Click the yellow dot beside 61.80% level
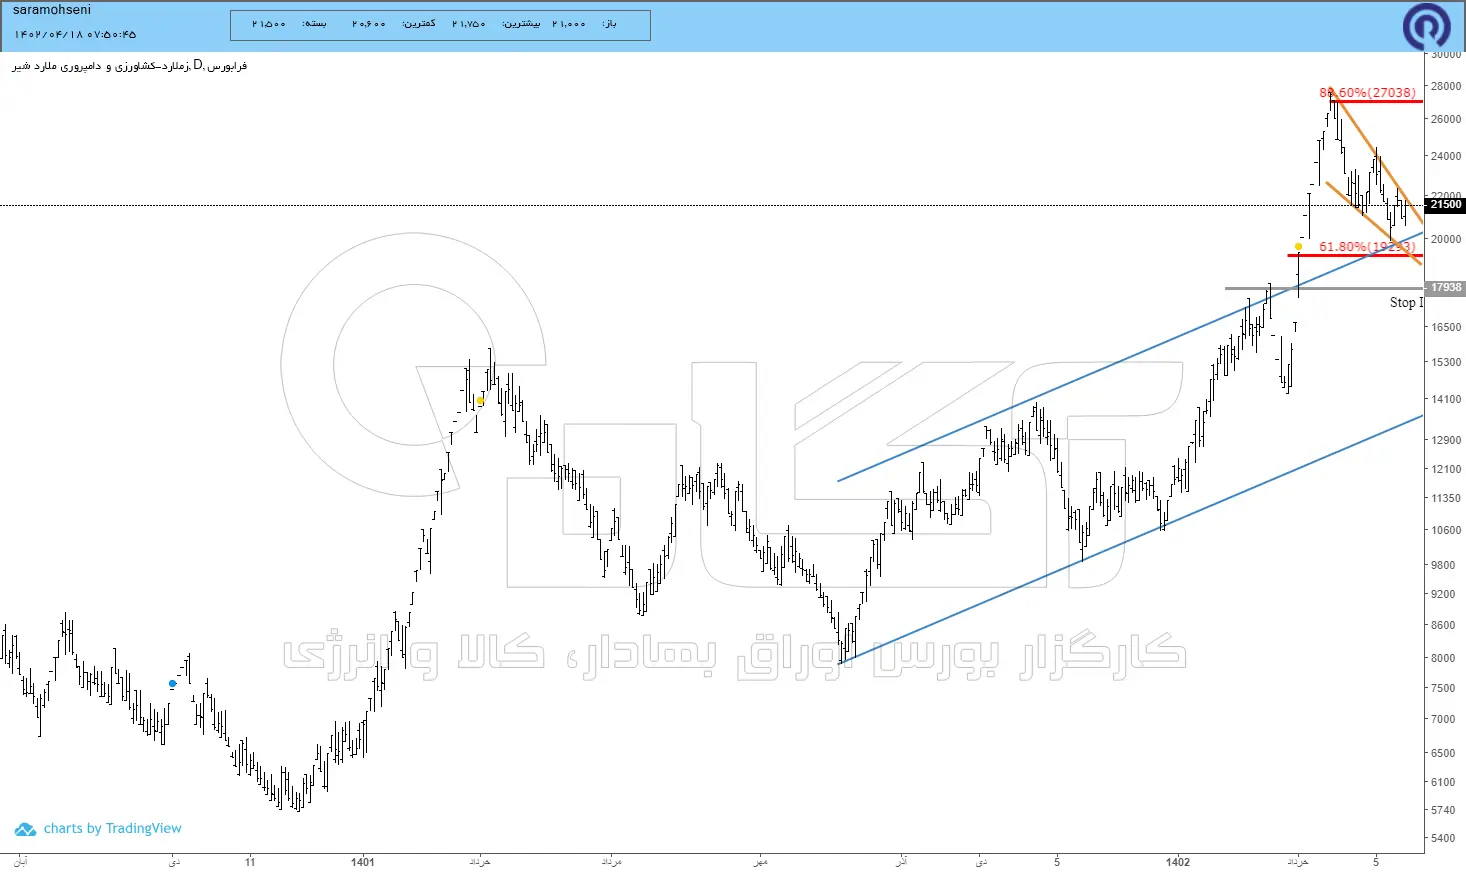 point(1298,246)
